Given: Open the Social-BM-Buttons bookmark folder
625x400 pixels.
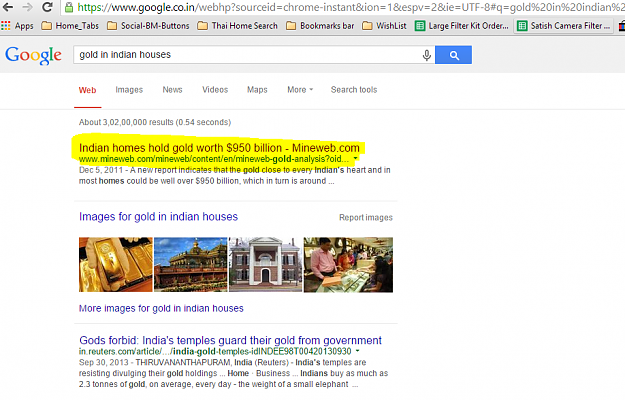Looking at the screenshot, I should (x=148, y=26).
